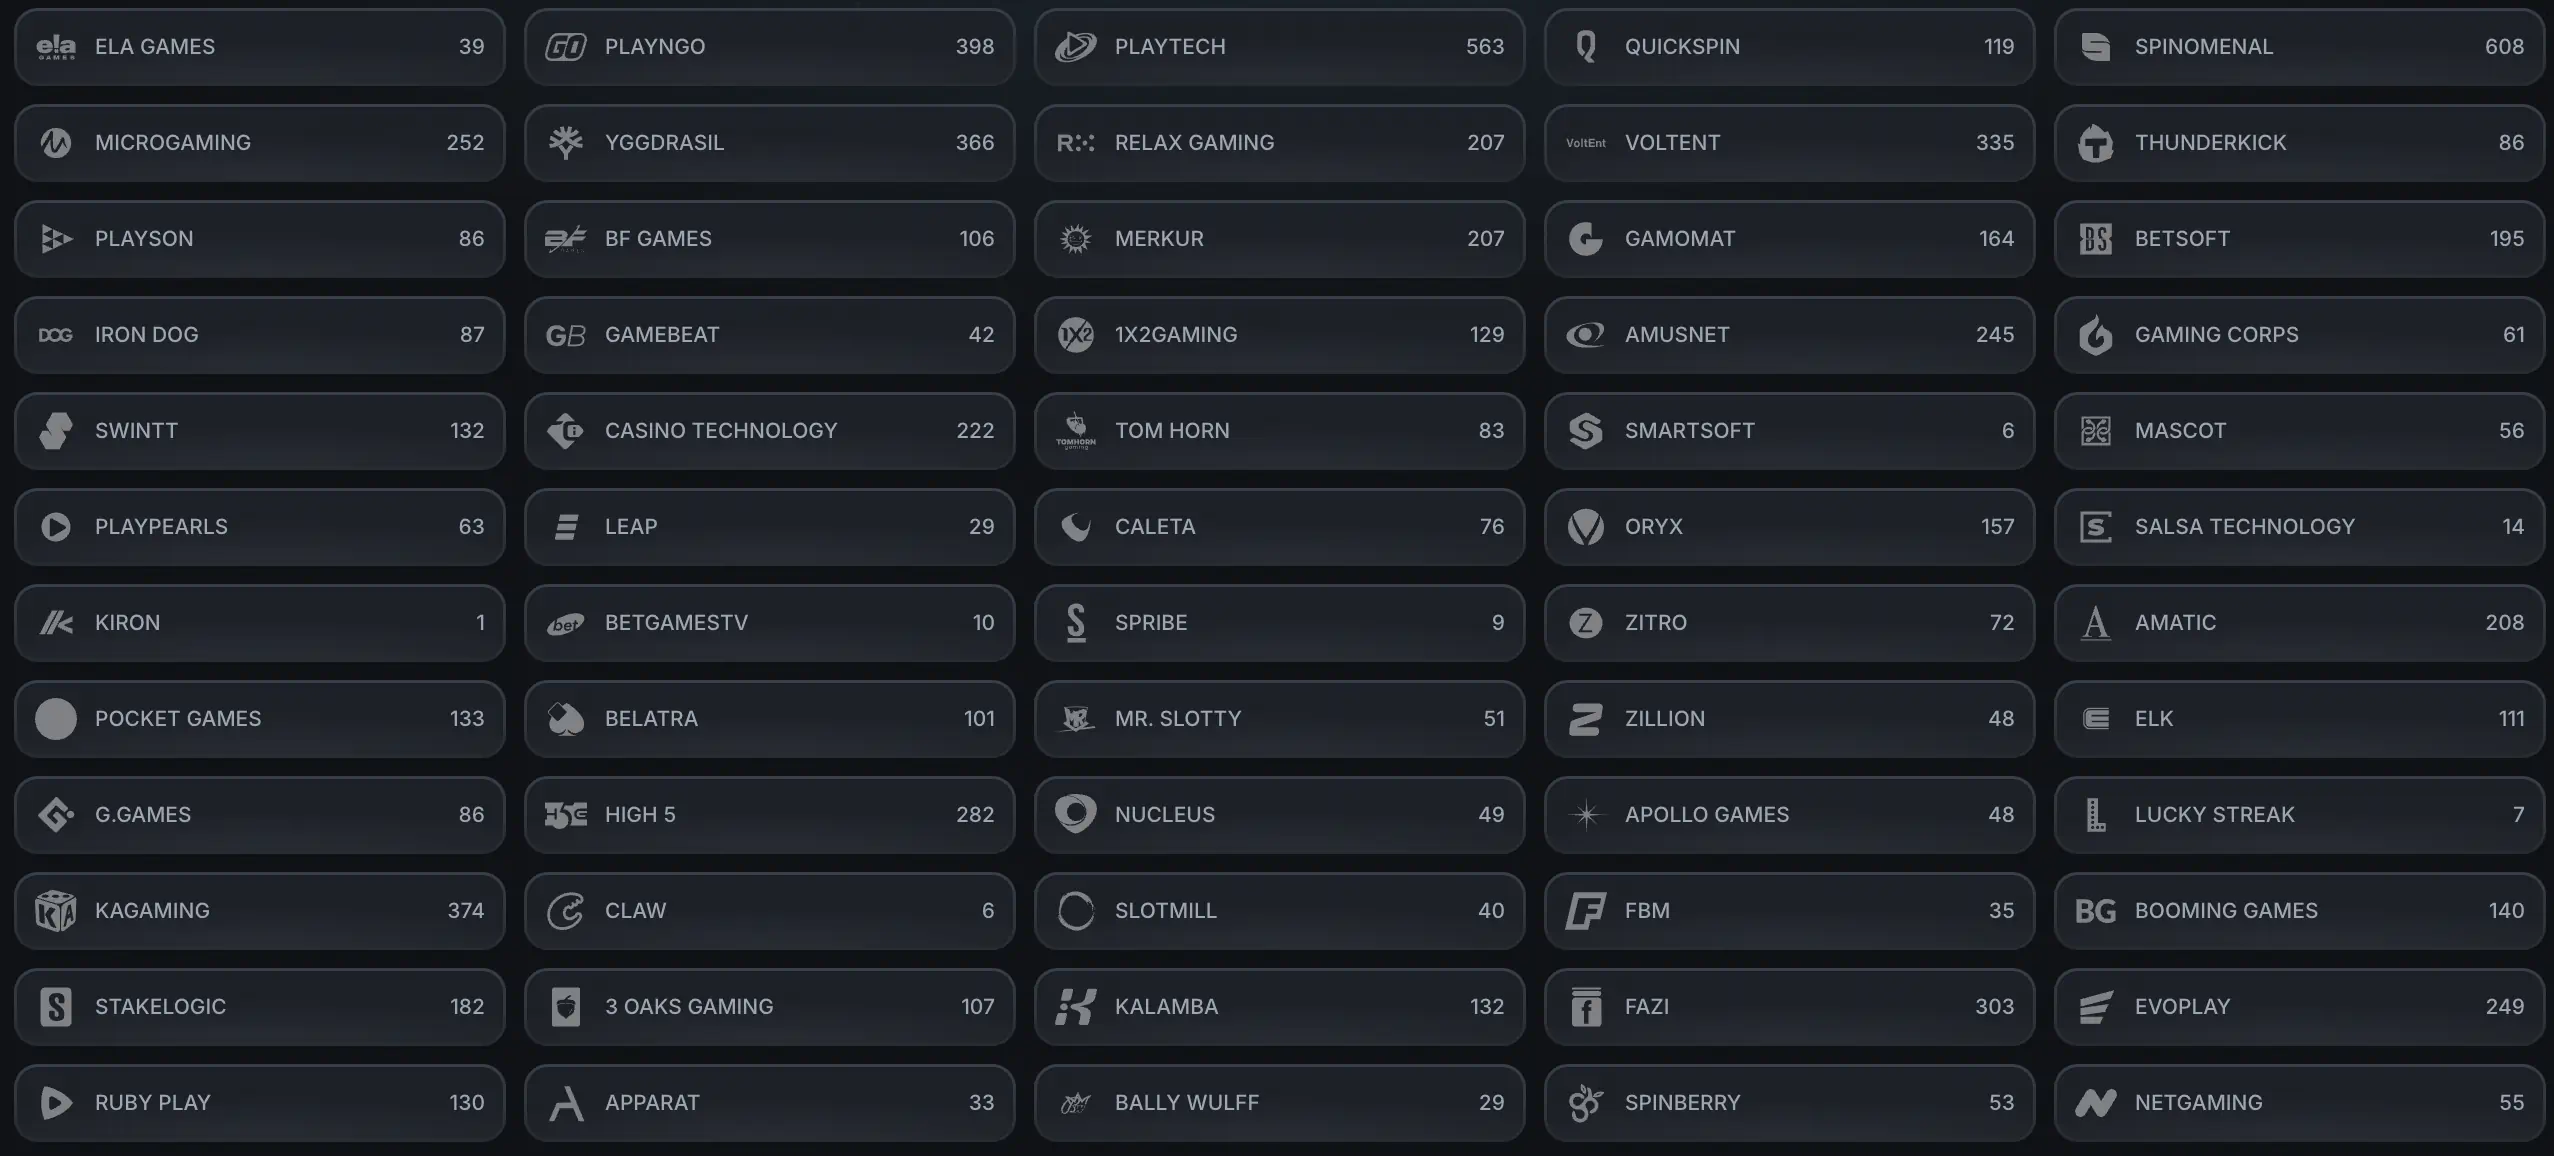The width and height of the screenshot is (2554, 1156).
Task: Click the Gaming Corps flame icon
Action: 2095,335
